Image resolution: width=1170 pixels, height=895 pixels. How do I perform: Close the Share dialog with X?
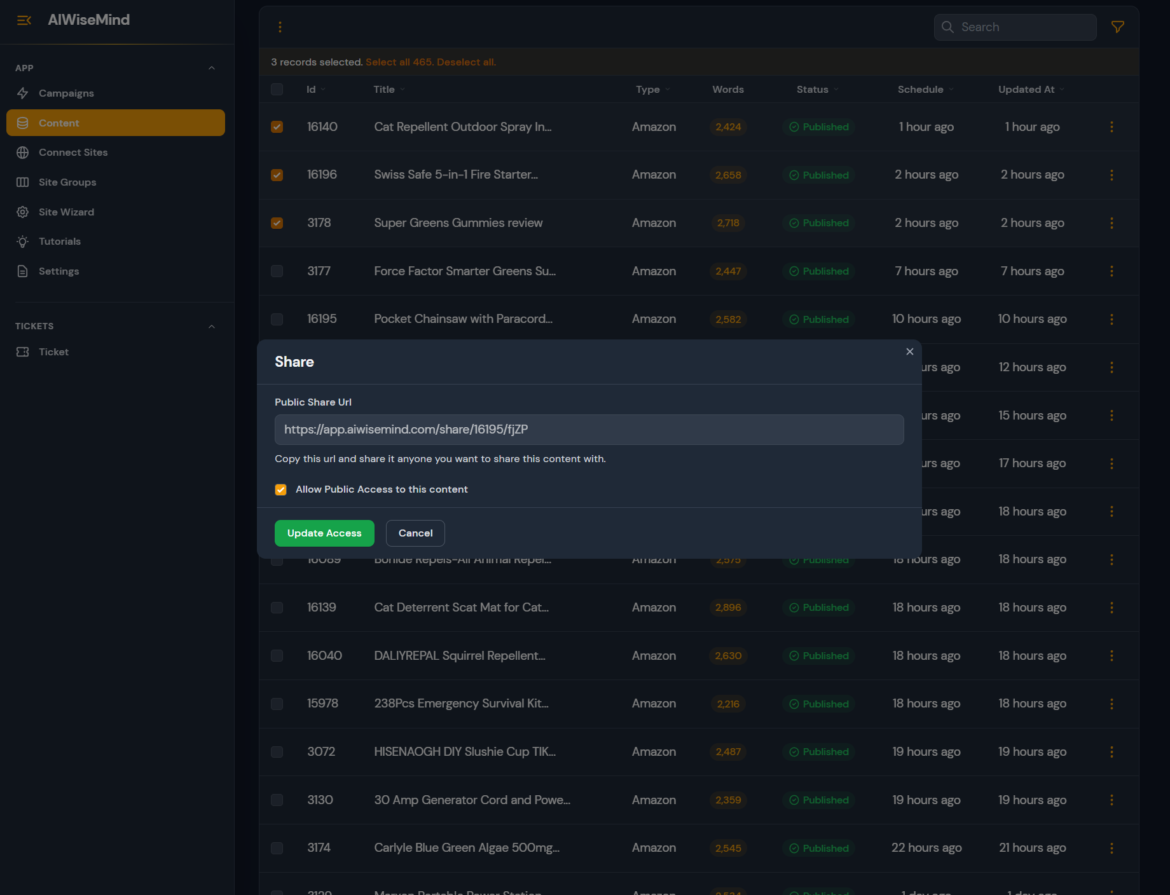click(x=909, y=352)
